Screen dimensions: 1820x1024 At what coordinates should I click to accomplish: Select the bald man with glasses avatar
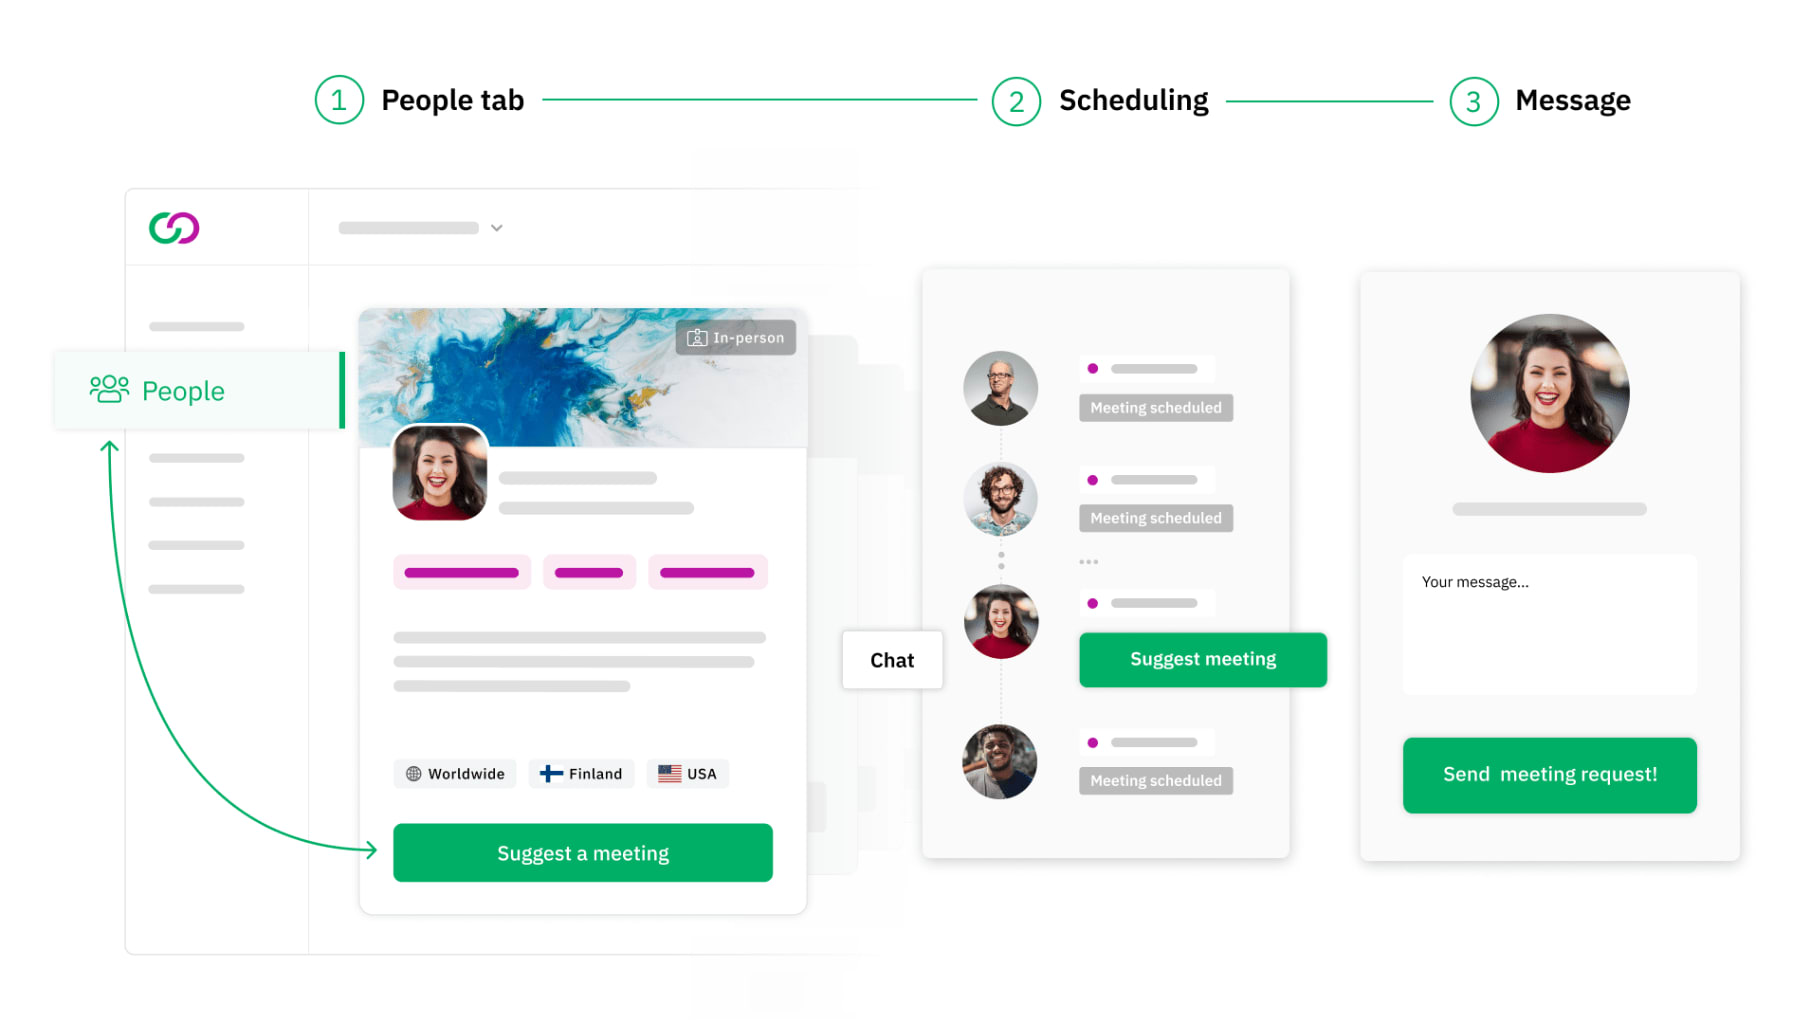tap(1000, 388)
